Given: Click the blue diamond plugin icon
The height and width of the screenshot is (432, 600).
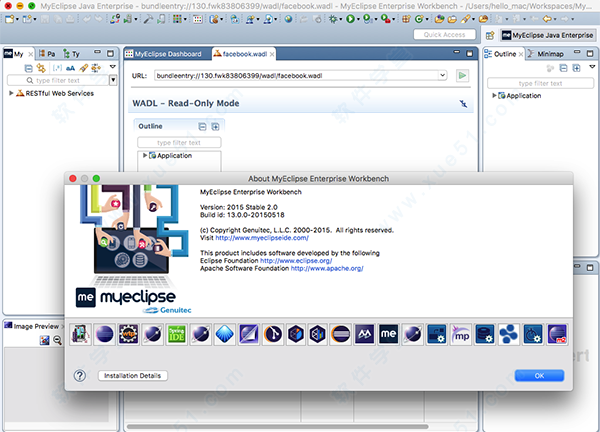Looking at the screenshot, I should click(225, 334).
